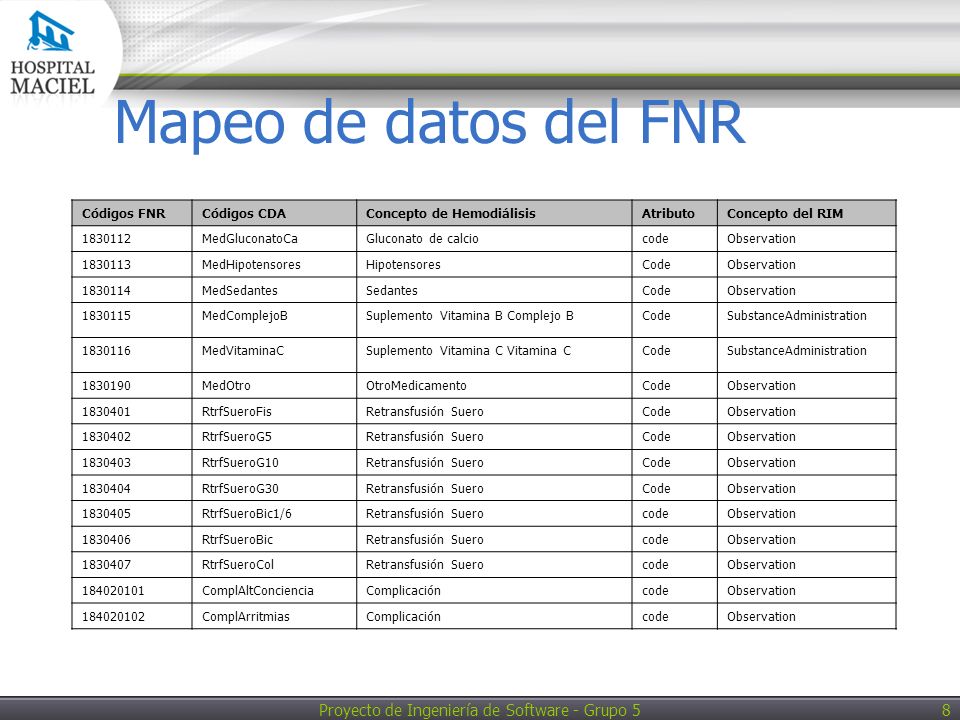Select the cell with code 1830115
This screenshot has height=720, width=960.
click(x=132, y=320)
